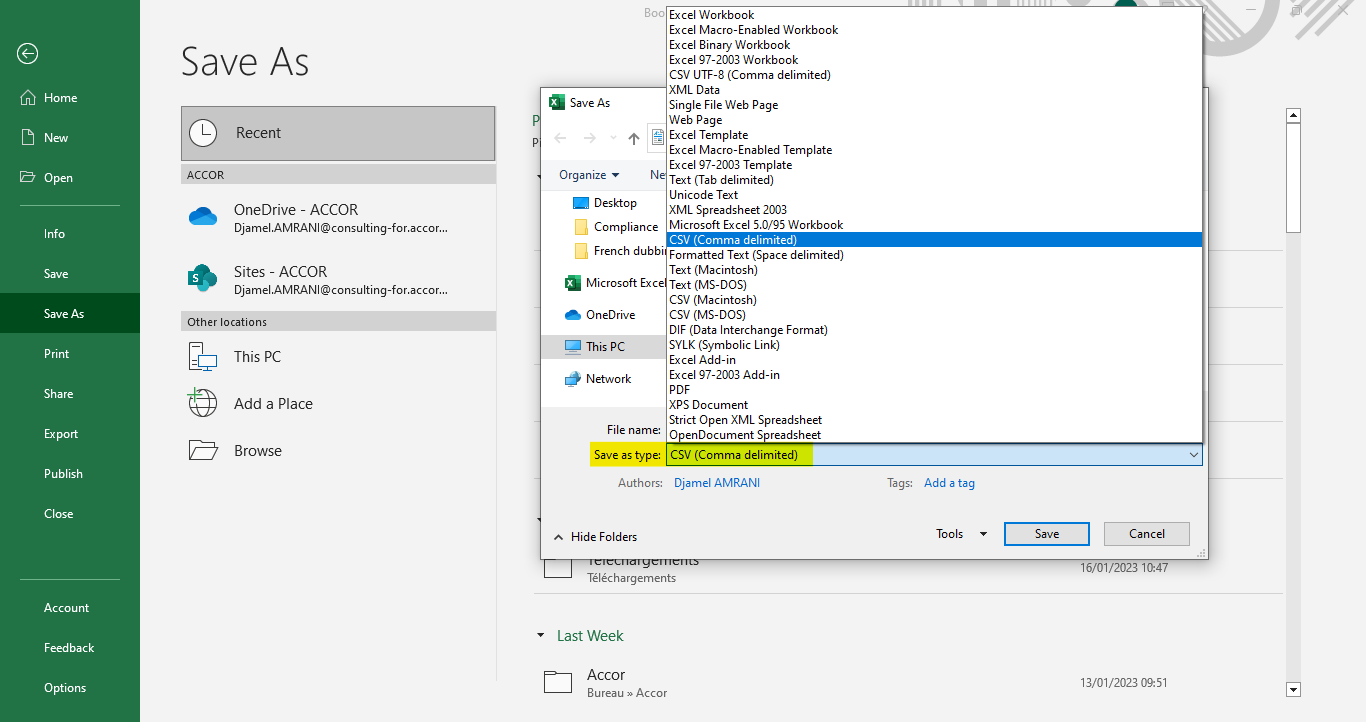Viewport: 1366px width, 722px height.
Task: Select Sites - ACCOR SharePoint location
Action: (x=338, y=280)
